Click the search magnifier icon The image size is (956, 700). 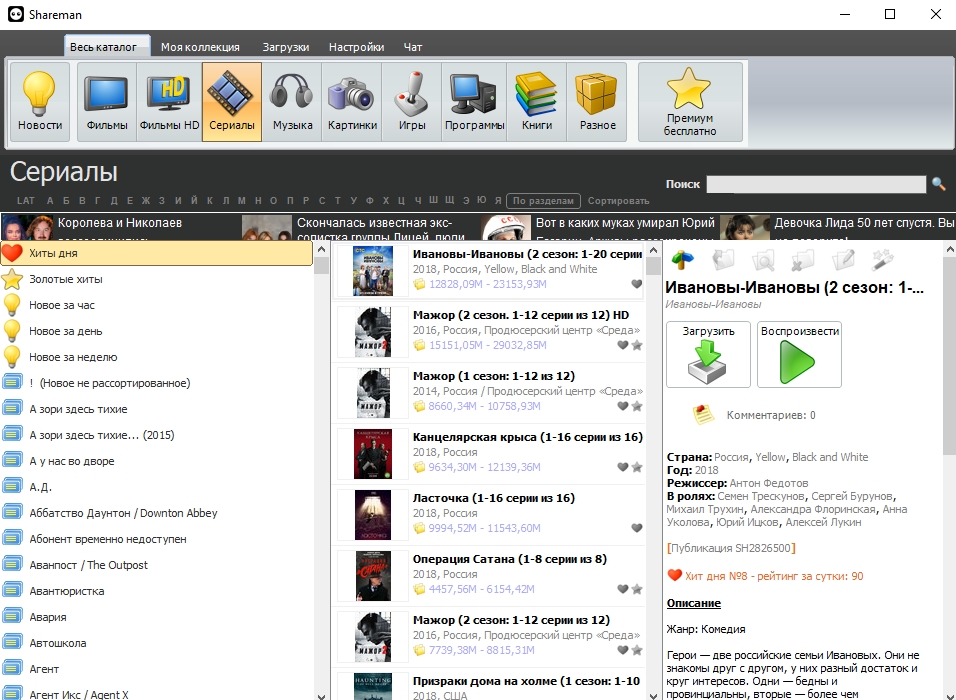coord(938,184)
